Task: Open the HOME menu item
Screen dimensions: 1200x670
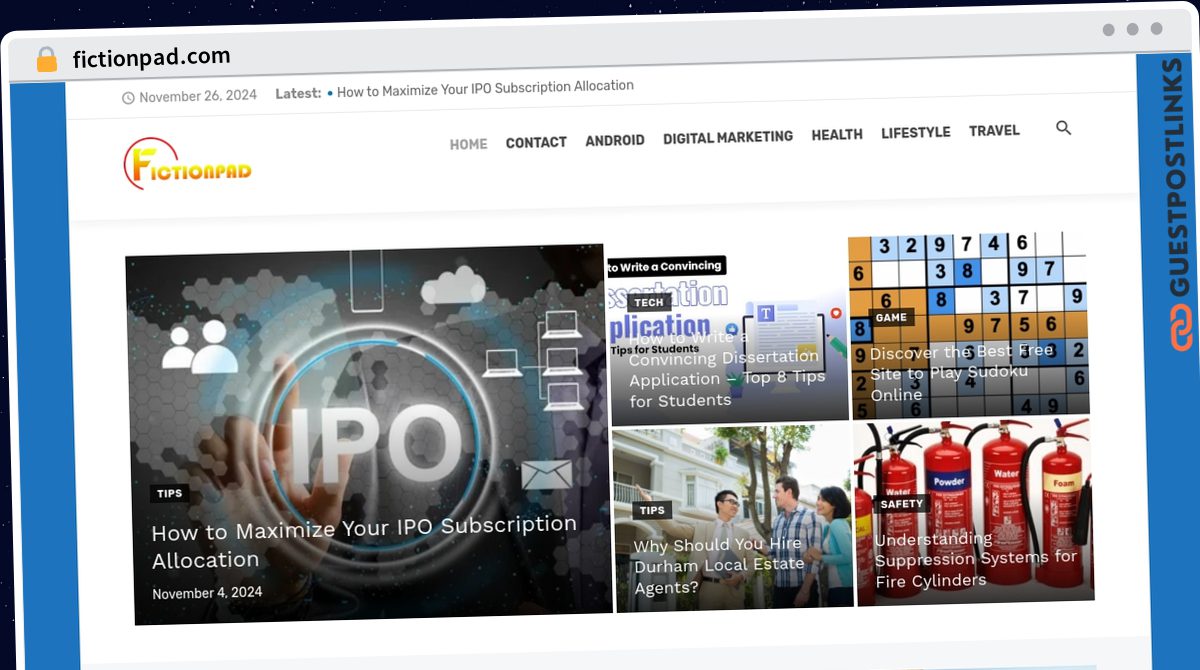Action: tap(468, 144)
